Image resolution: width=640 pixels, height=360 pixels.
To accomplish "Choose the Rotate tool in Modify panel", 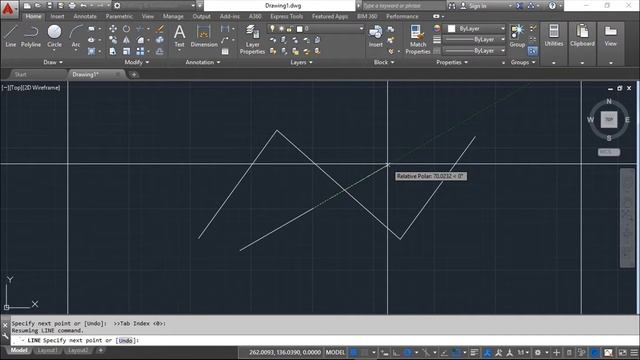I will [127, 29].
